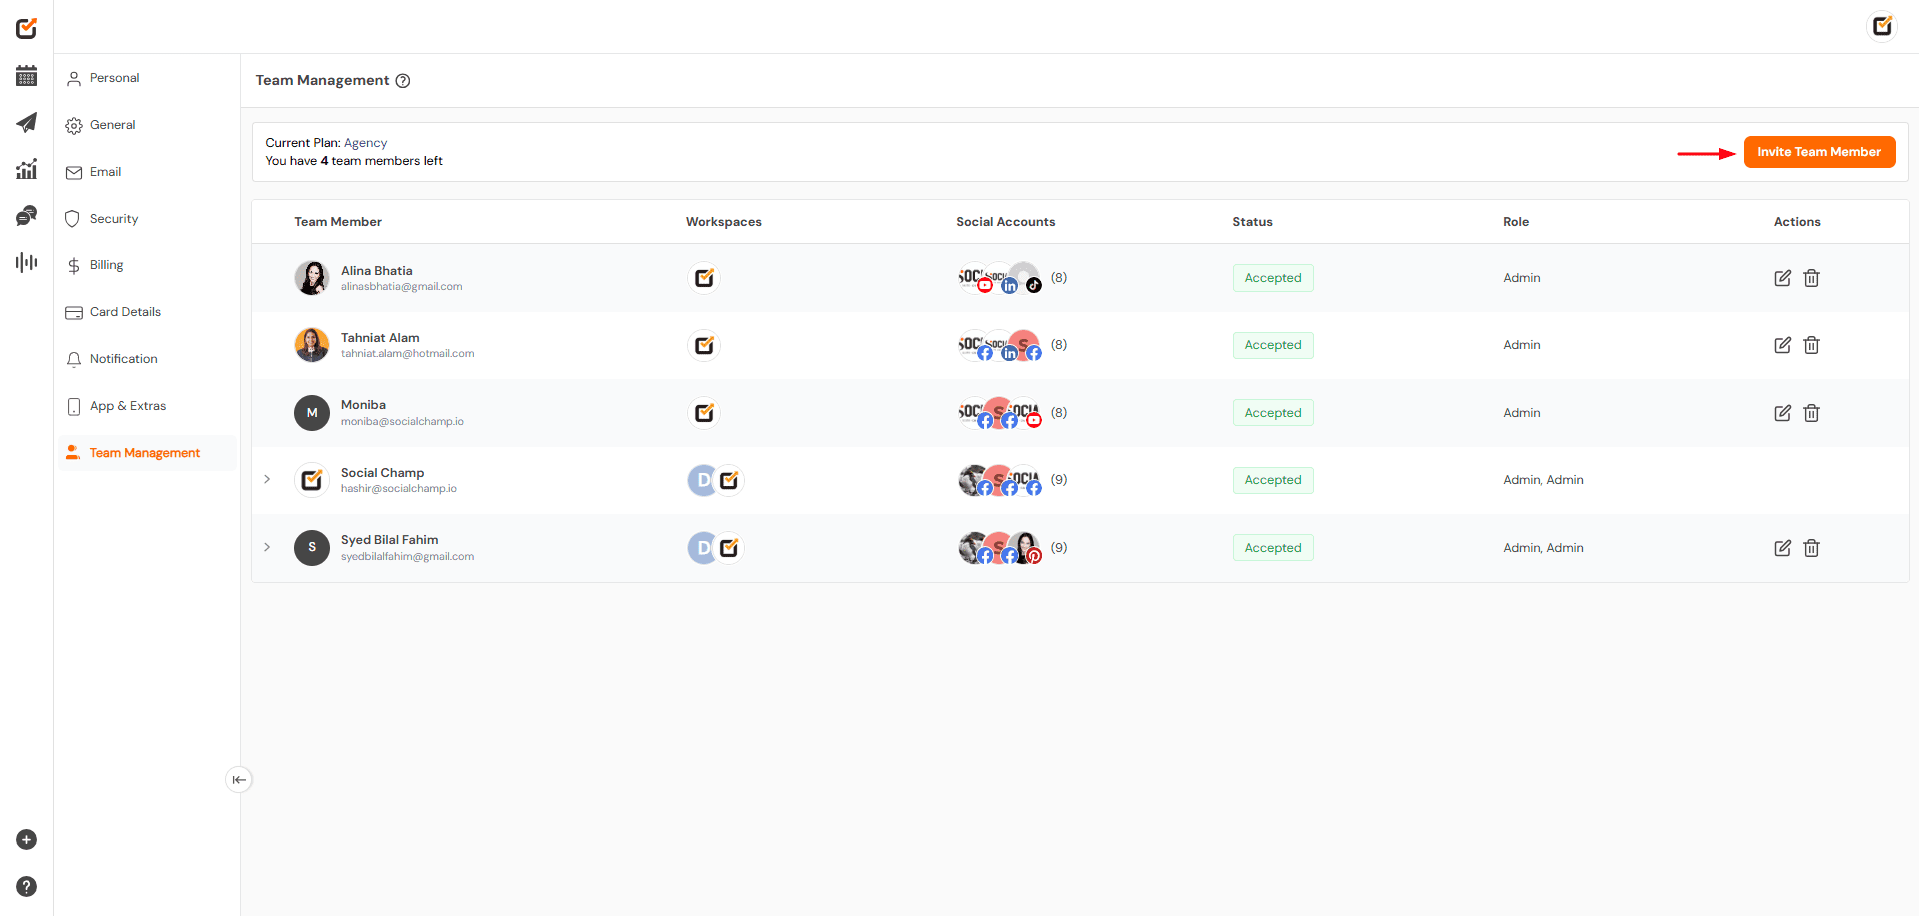Click the Social Champ logo at top left

coord(26,28)
